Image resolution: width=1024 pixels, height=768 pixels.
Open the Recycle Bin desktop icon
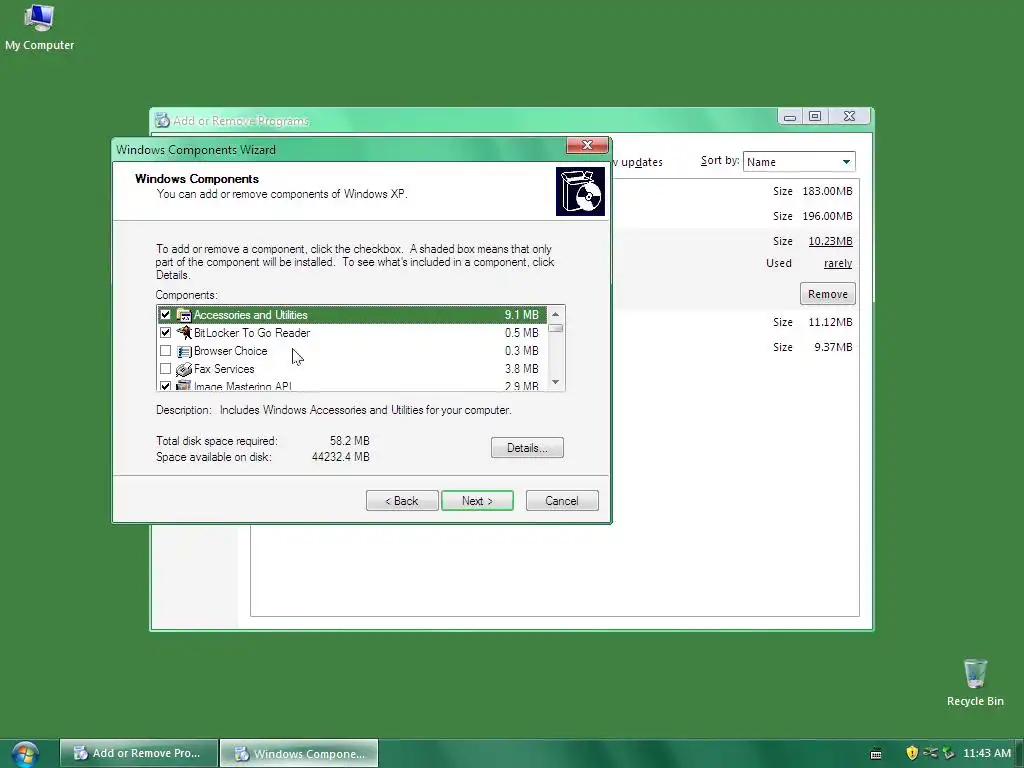(975, 682)
